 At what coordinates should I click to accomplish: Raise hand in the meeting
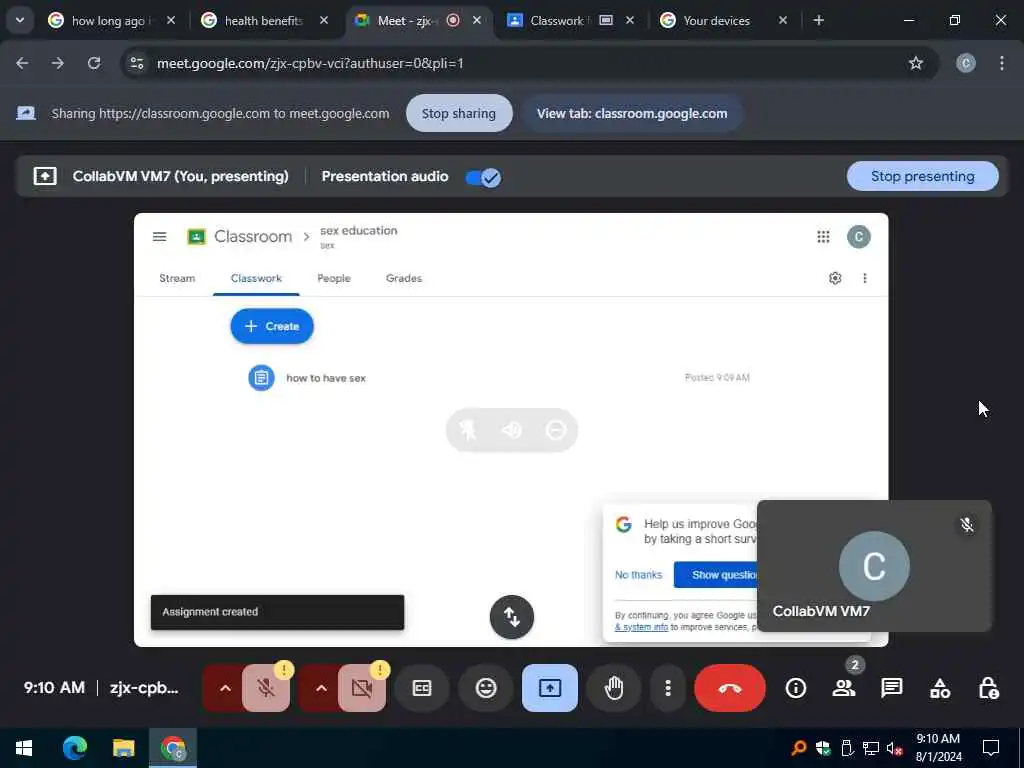[x=614, y=688]
